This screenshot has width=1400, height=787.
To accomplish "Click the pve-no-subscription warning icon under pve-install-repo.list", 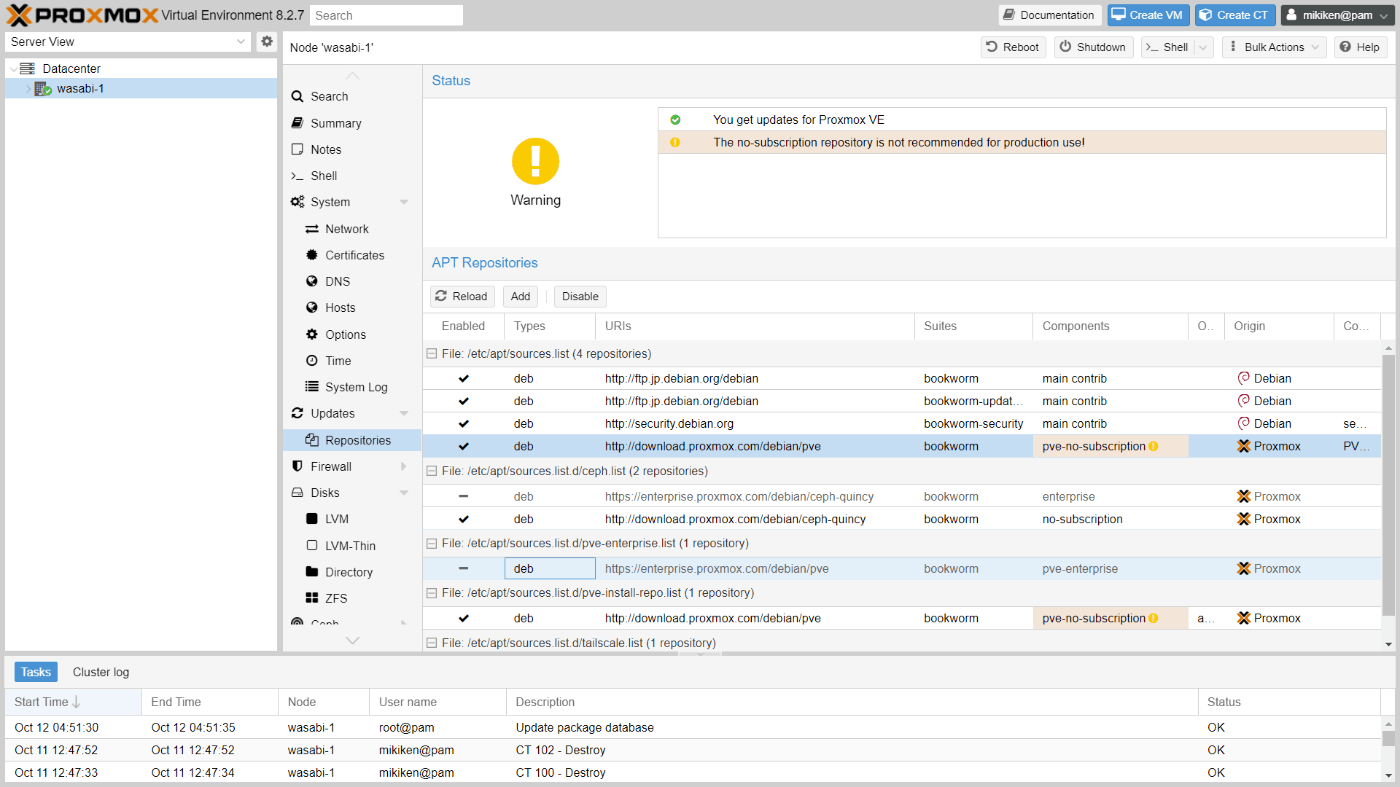I will tap(1153, 619).
